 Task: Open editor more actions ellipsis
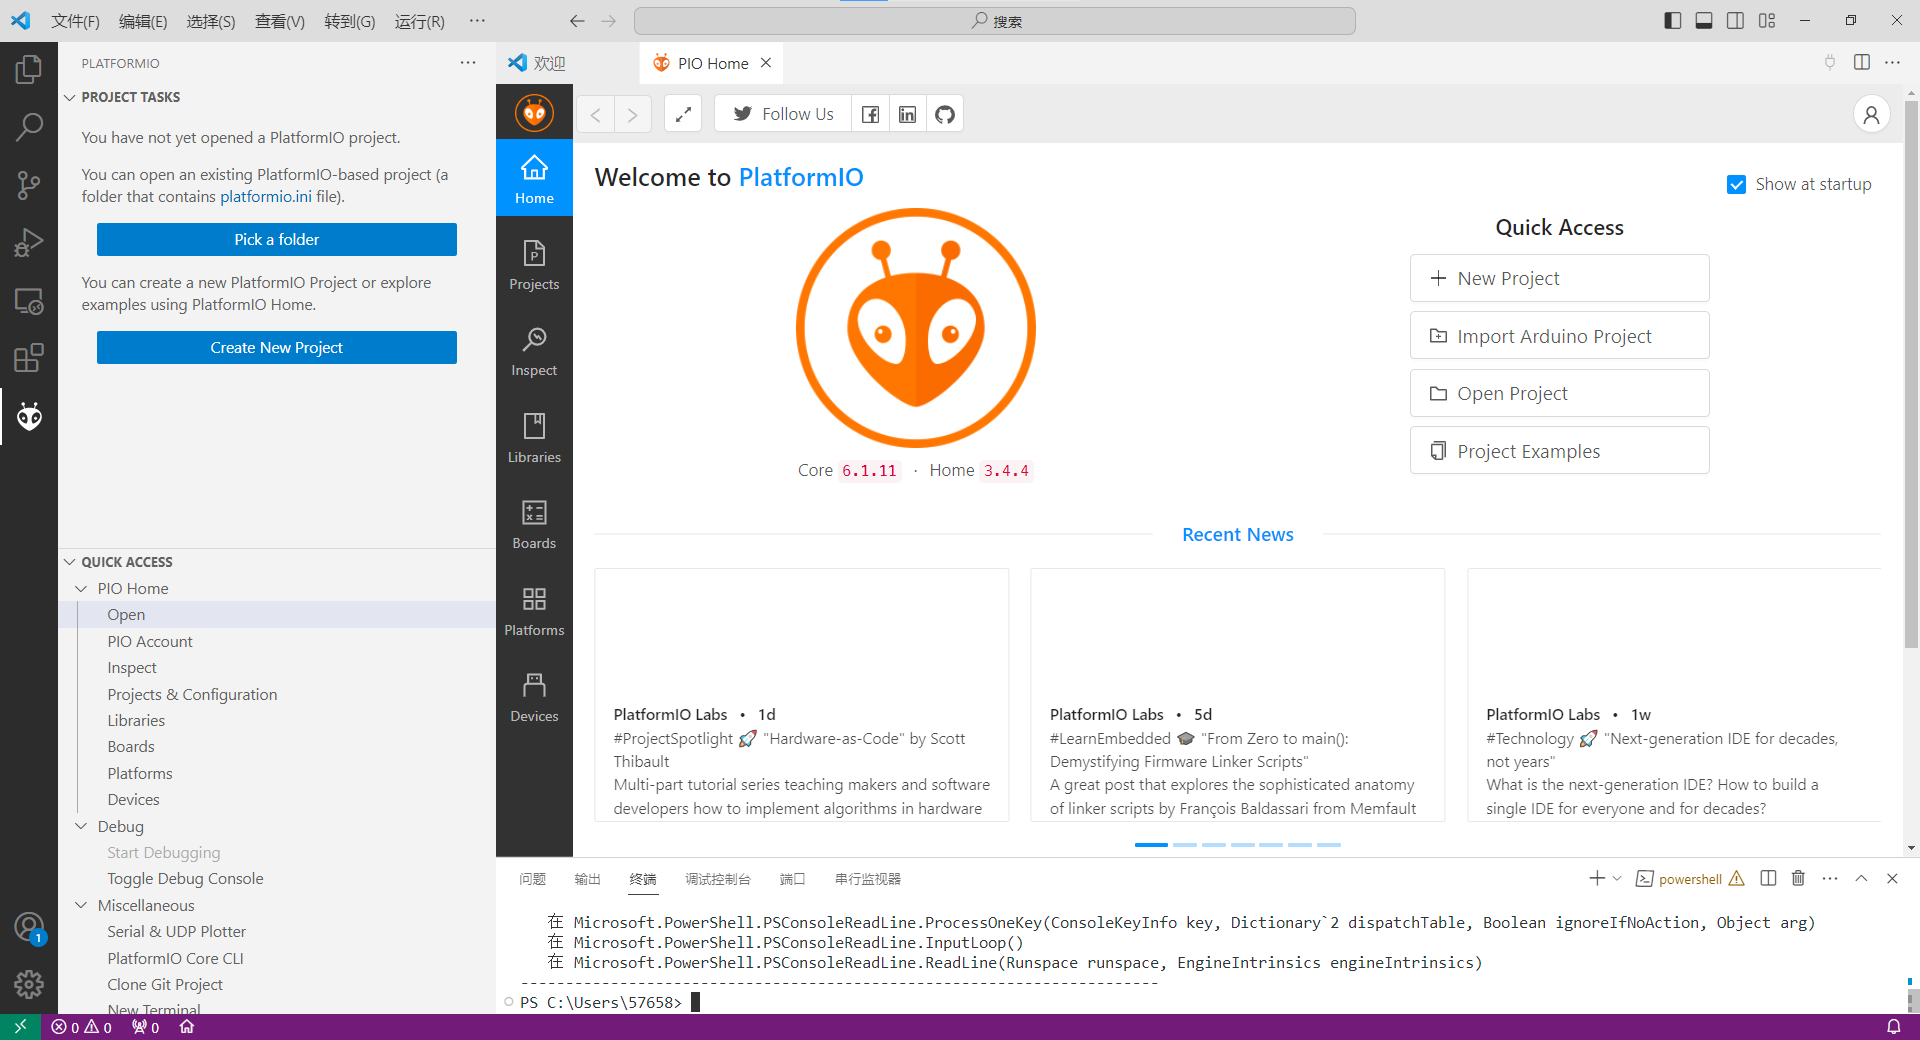[1892, 62]
